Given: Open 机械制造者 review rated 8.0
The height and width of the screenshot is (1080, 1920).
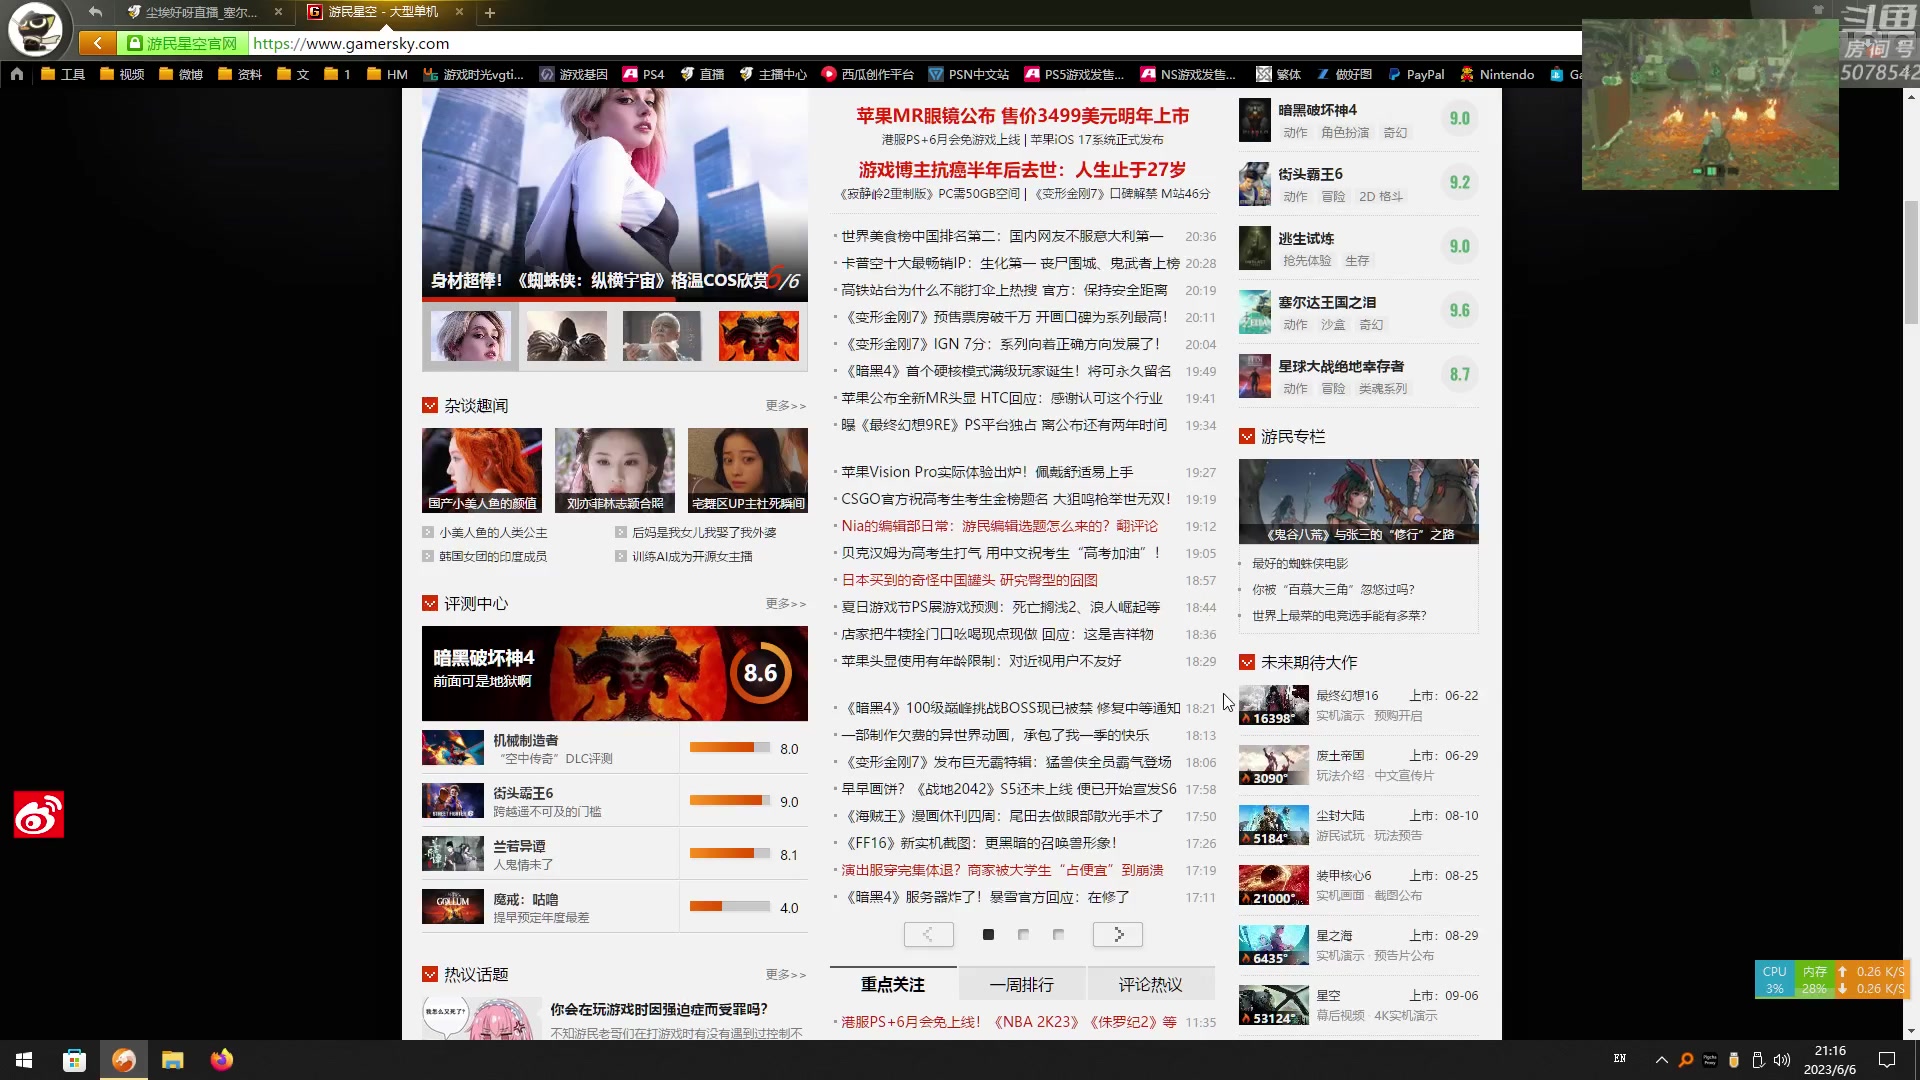Looking at the screenshot, I should [614, 748].
